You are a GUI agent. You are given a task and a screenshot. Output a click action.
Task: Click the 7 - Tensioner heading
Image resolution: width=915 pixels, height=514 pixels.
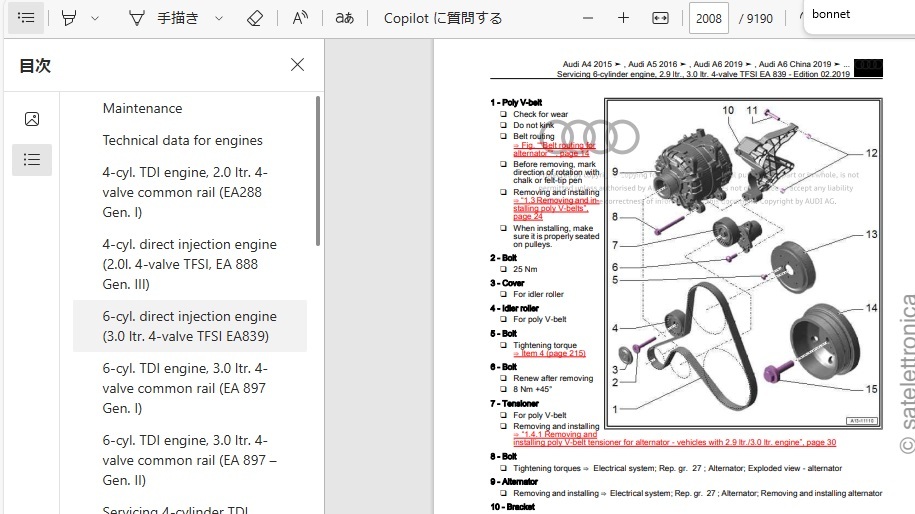coord(515,403)
